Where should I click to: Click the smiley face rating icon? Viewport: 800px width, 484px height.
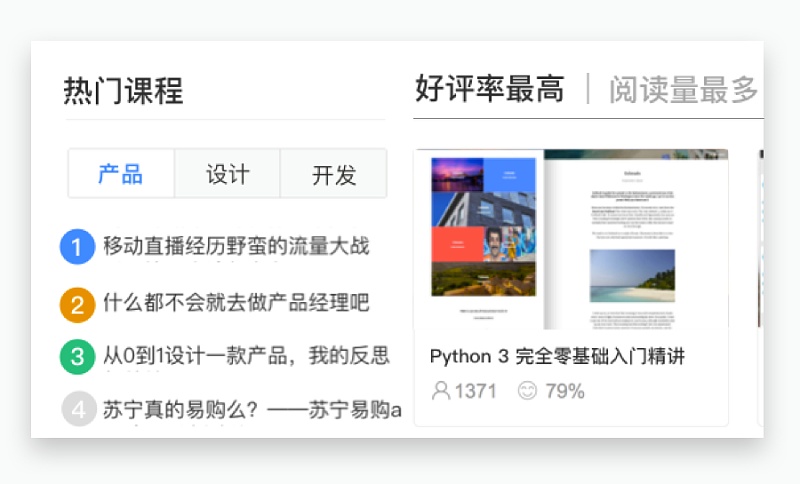[x=527, y=390]
